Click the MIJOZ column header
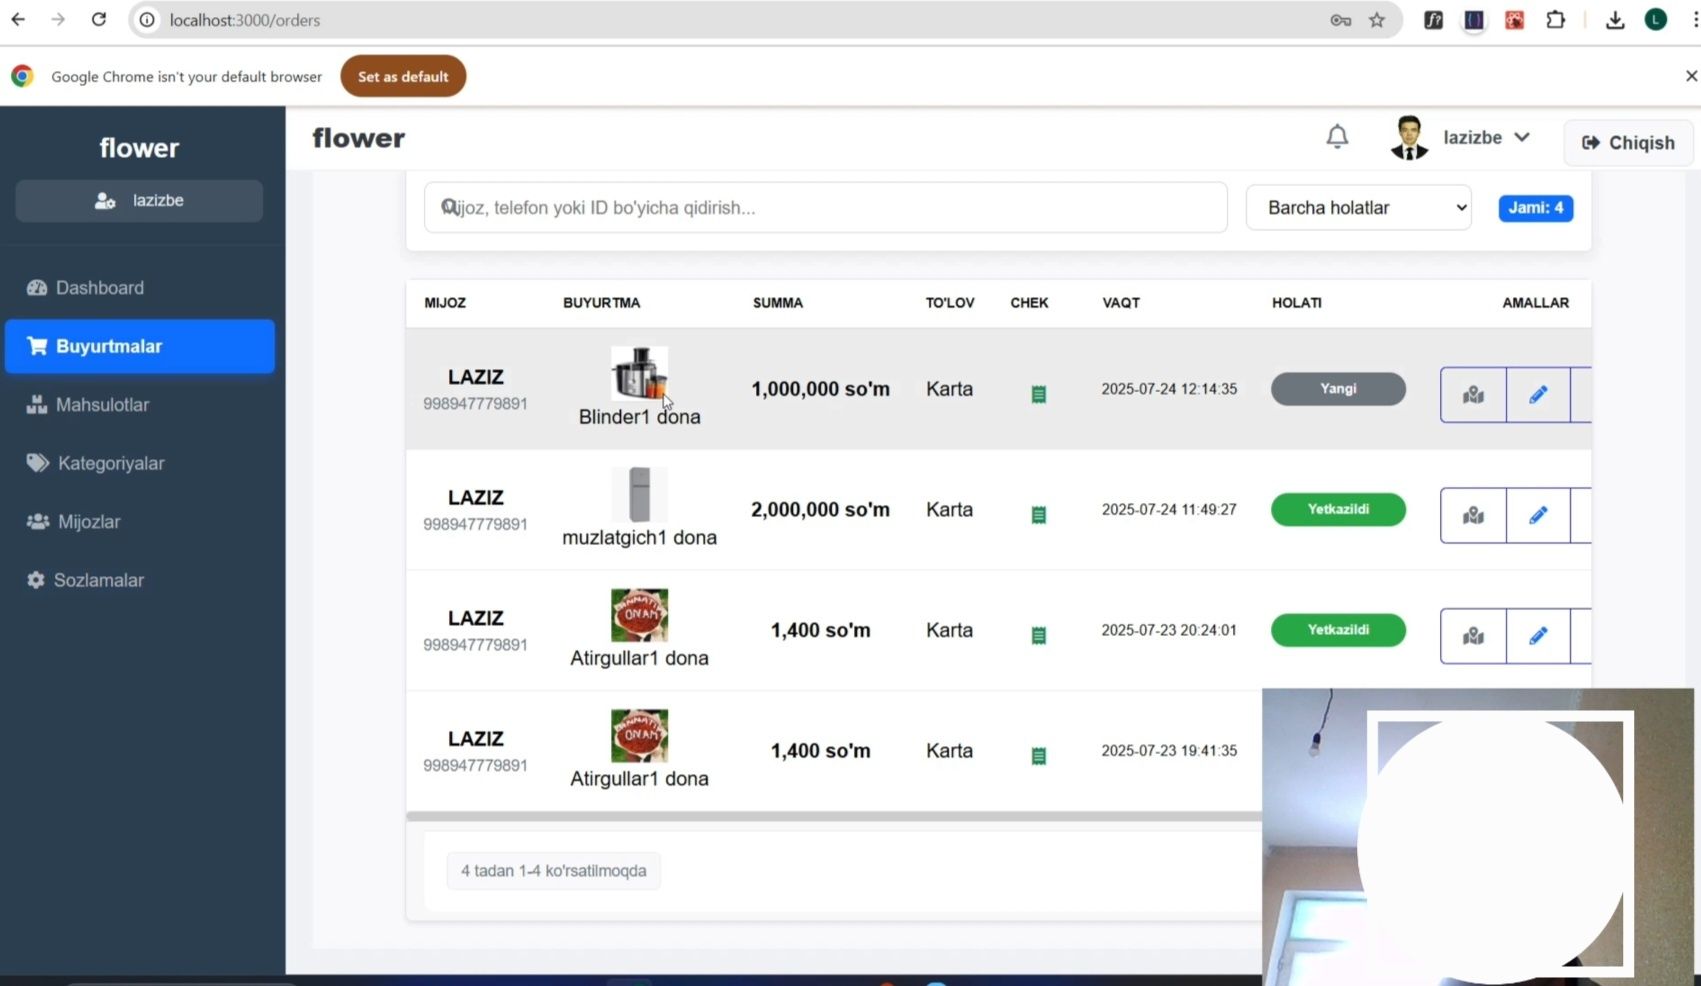 pos(445,303)
